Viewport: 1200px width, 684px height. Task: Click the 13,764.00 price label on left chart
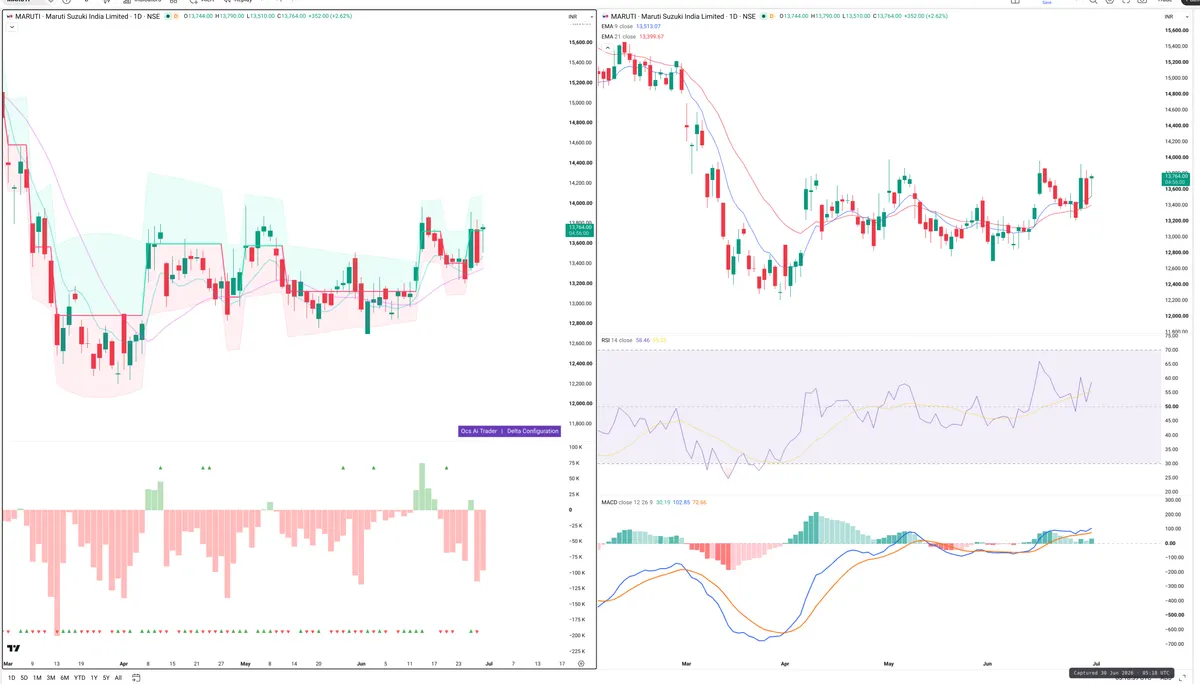(x=580, y=228)
